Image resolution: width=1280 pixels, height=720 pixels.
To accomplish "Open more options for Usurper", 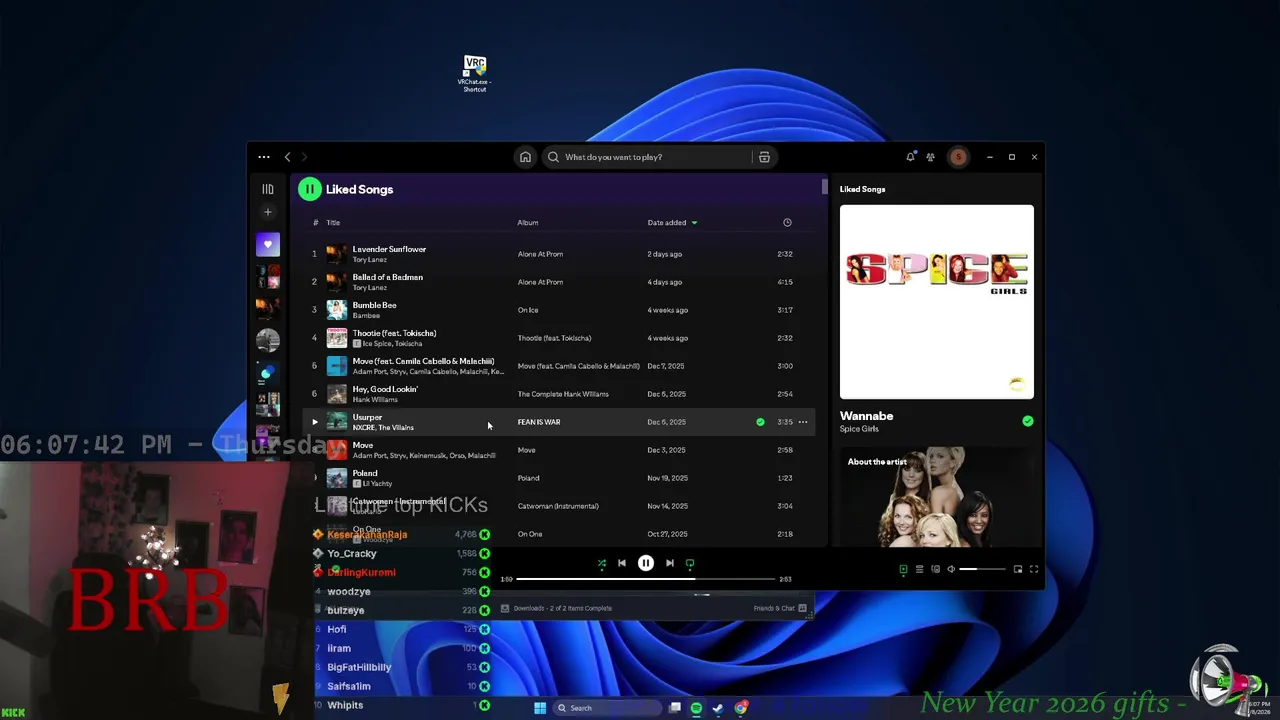I will (803, 422).
